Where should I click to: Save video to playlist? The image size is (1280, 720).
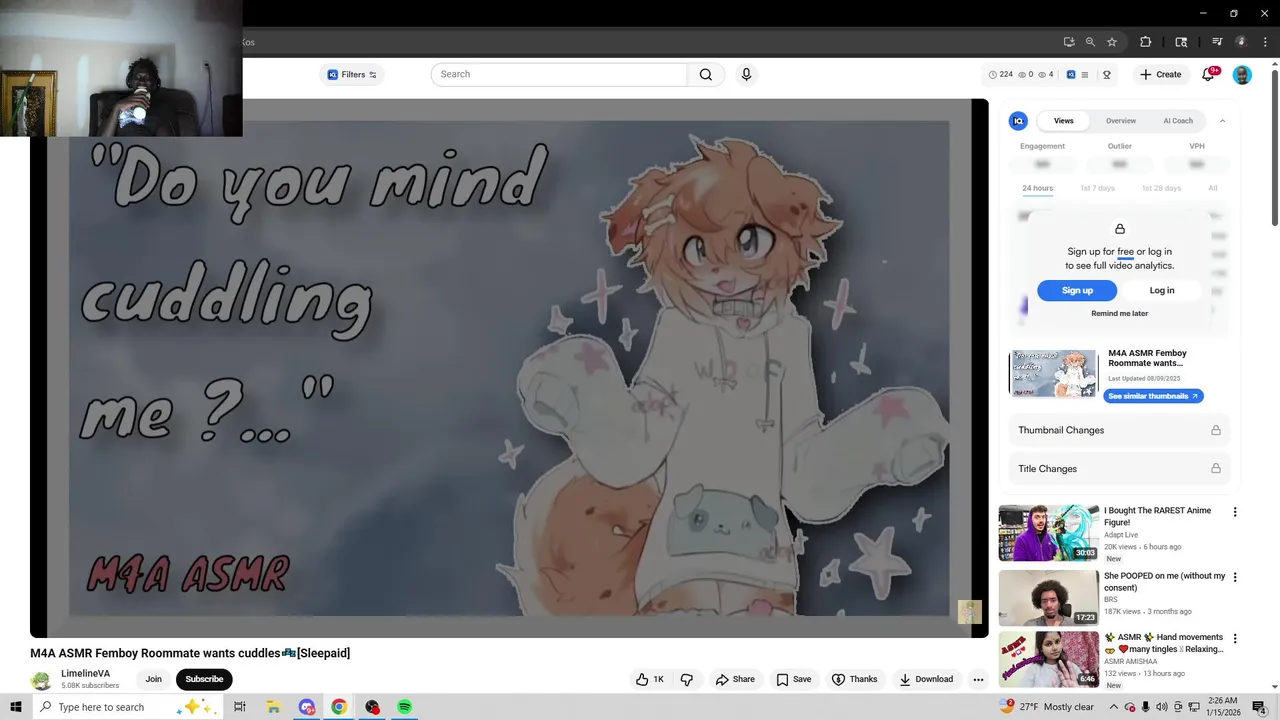click(794, 679)
